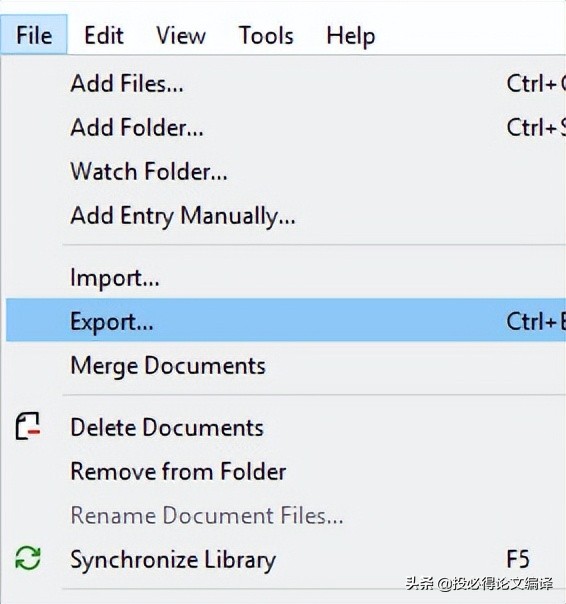Image resolution: width=566 pixels, height=604 pixels.
Task: Click the green Synchronize Library arrows icon
Action: 28,558
